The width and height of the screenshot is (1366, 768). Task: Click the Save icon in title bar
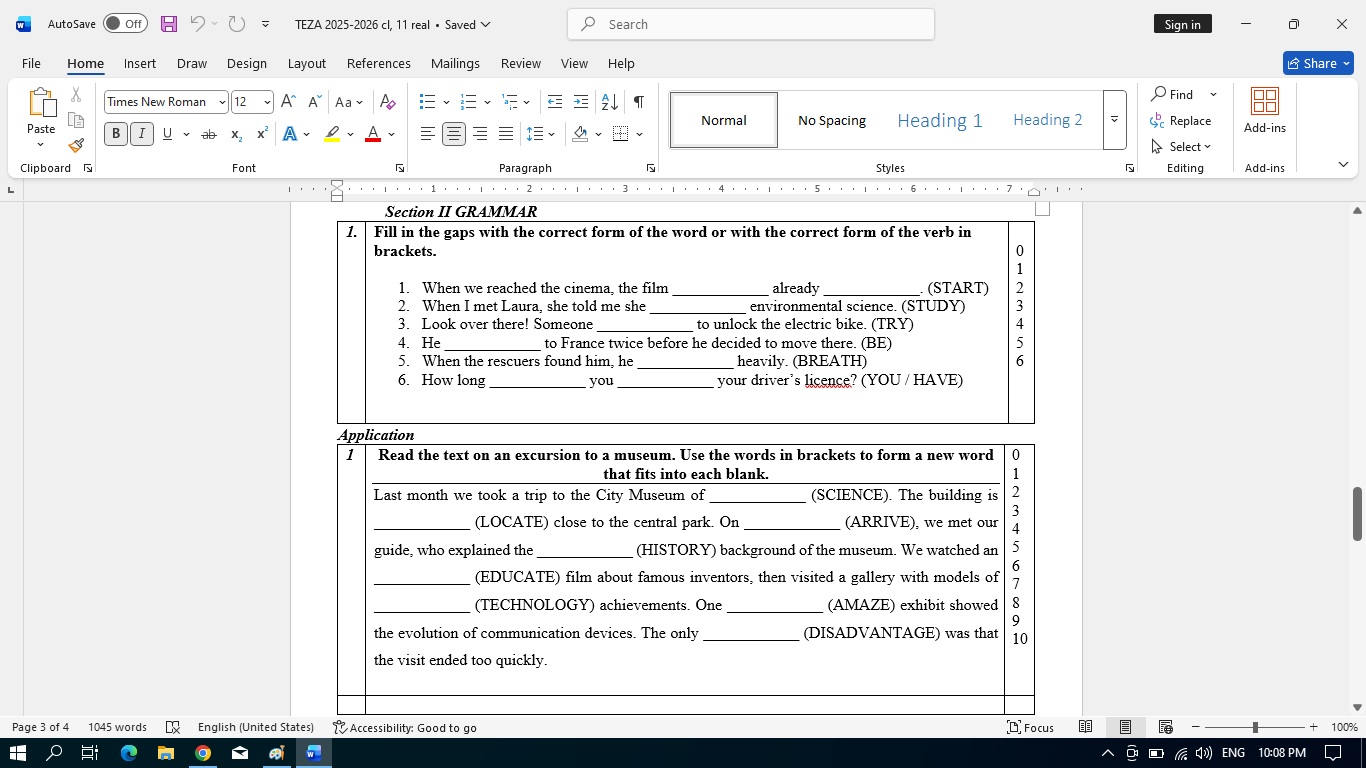(168, 24)
